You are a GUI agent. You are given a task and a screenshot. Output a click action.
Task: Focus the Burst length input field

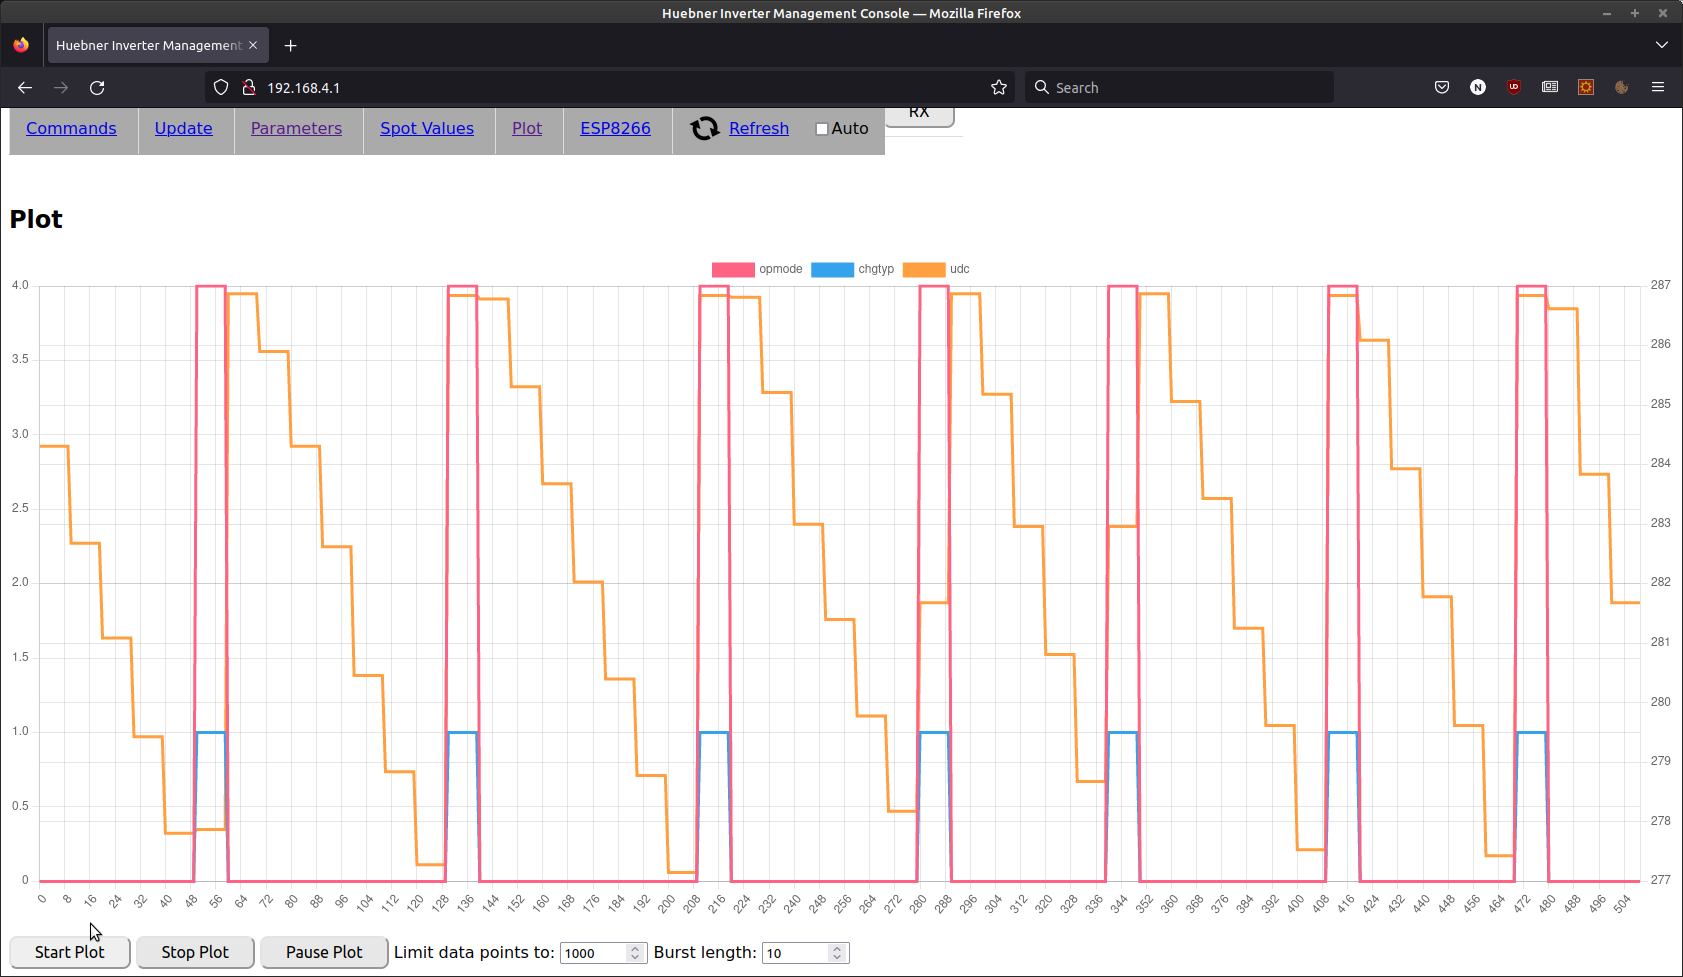tap(796, 953)
